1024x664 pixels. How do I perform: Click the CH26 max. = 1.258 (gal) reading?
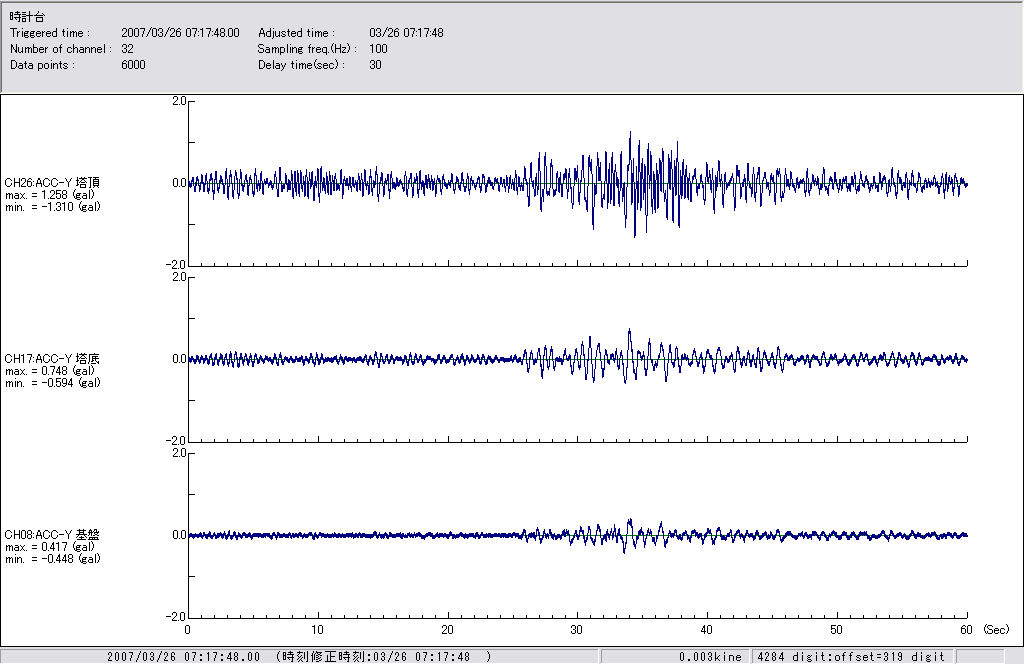click(50, 195)
